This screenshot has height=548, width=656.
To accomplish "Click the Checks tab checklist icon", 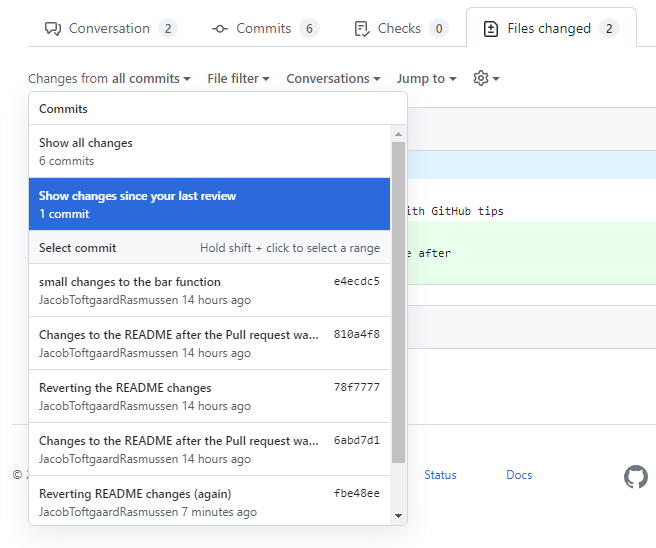I will (x=362, y=29).
